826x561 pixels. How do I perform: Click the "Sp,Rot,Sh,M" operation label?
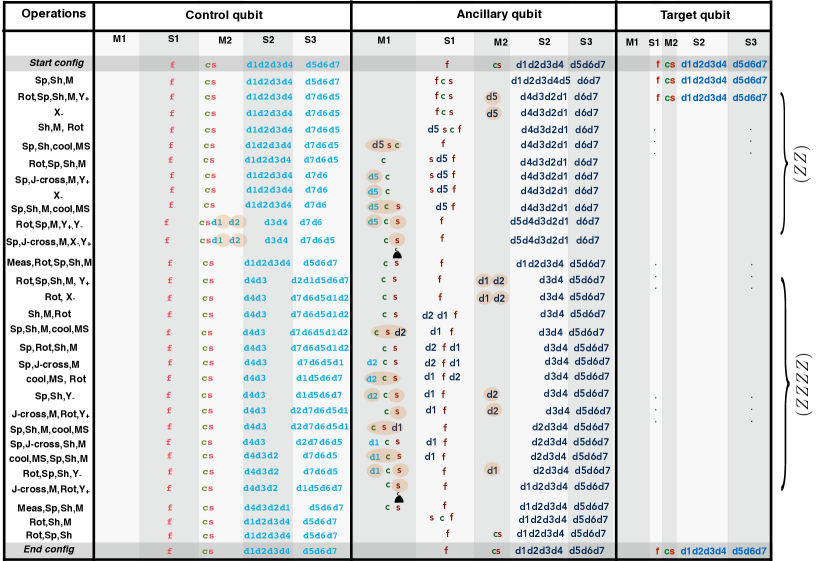point(48,348)
